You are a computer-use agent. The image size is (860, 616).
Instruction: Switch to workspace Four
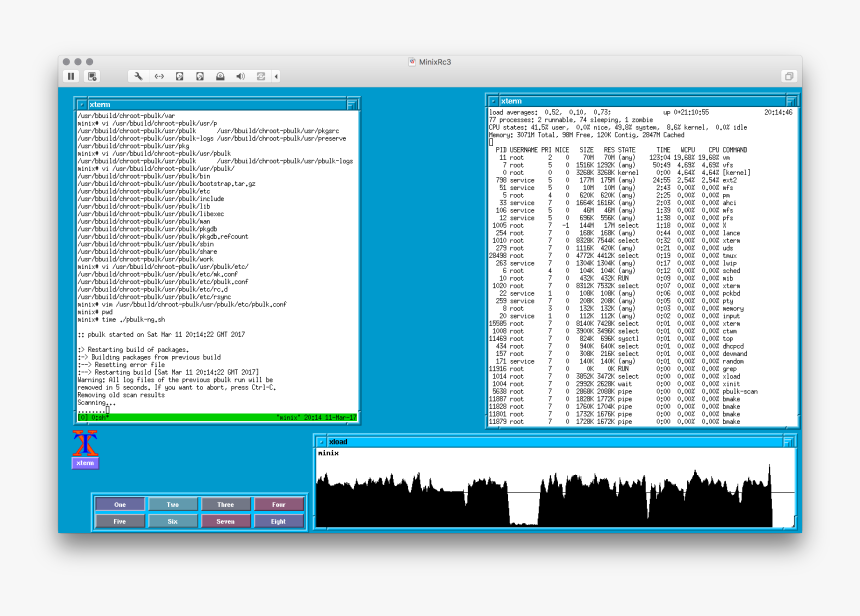tap(278, 504)
